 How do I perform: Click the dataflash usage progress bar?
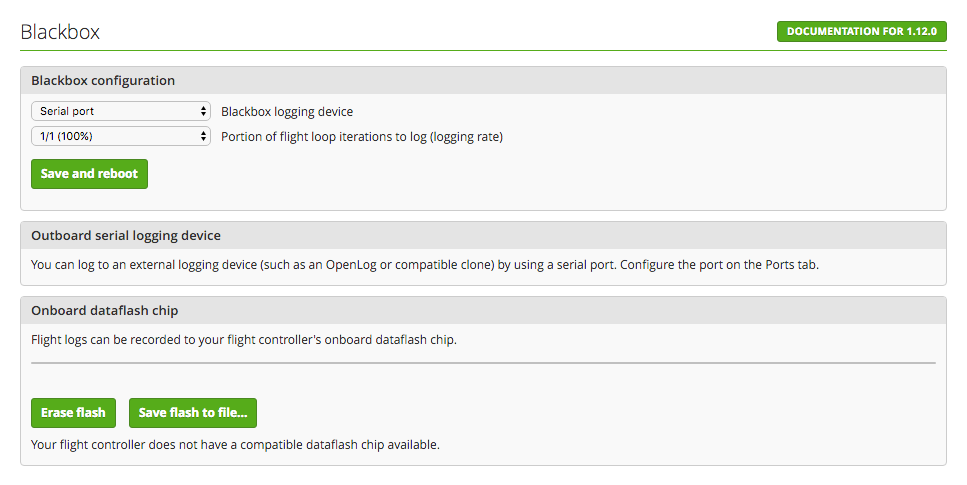pos(483,363)
